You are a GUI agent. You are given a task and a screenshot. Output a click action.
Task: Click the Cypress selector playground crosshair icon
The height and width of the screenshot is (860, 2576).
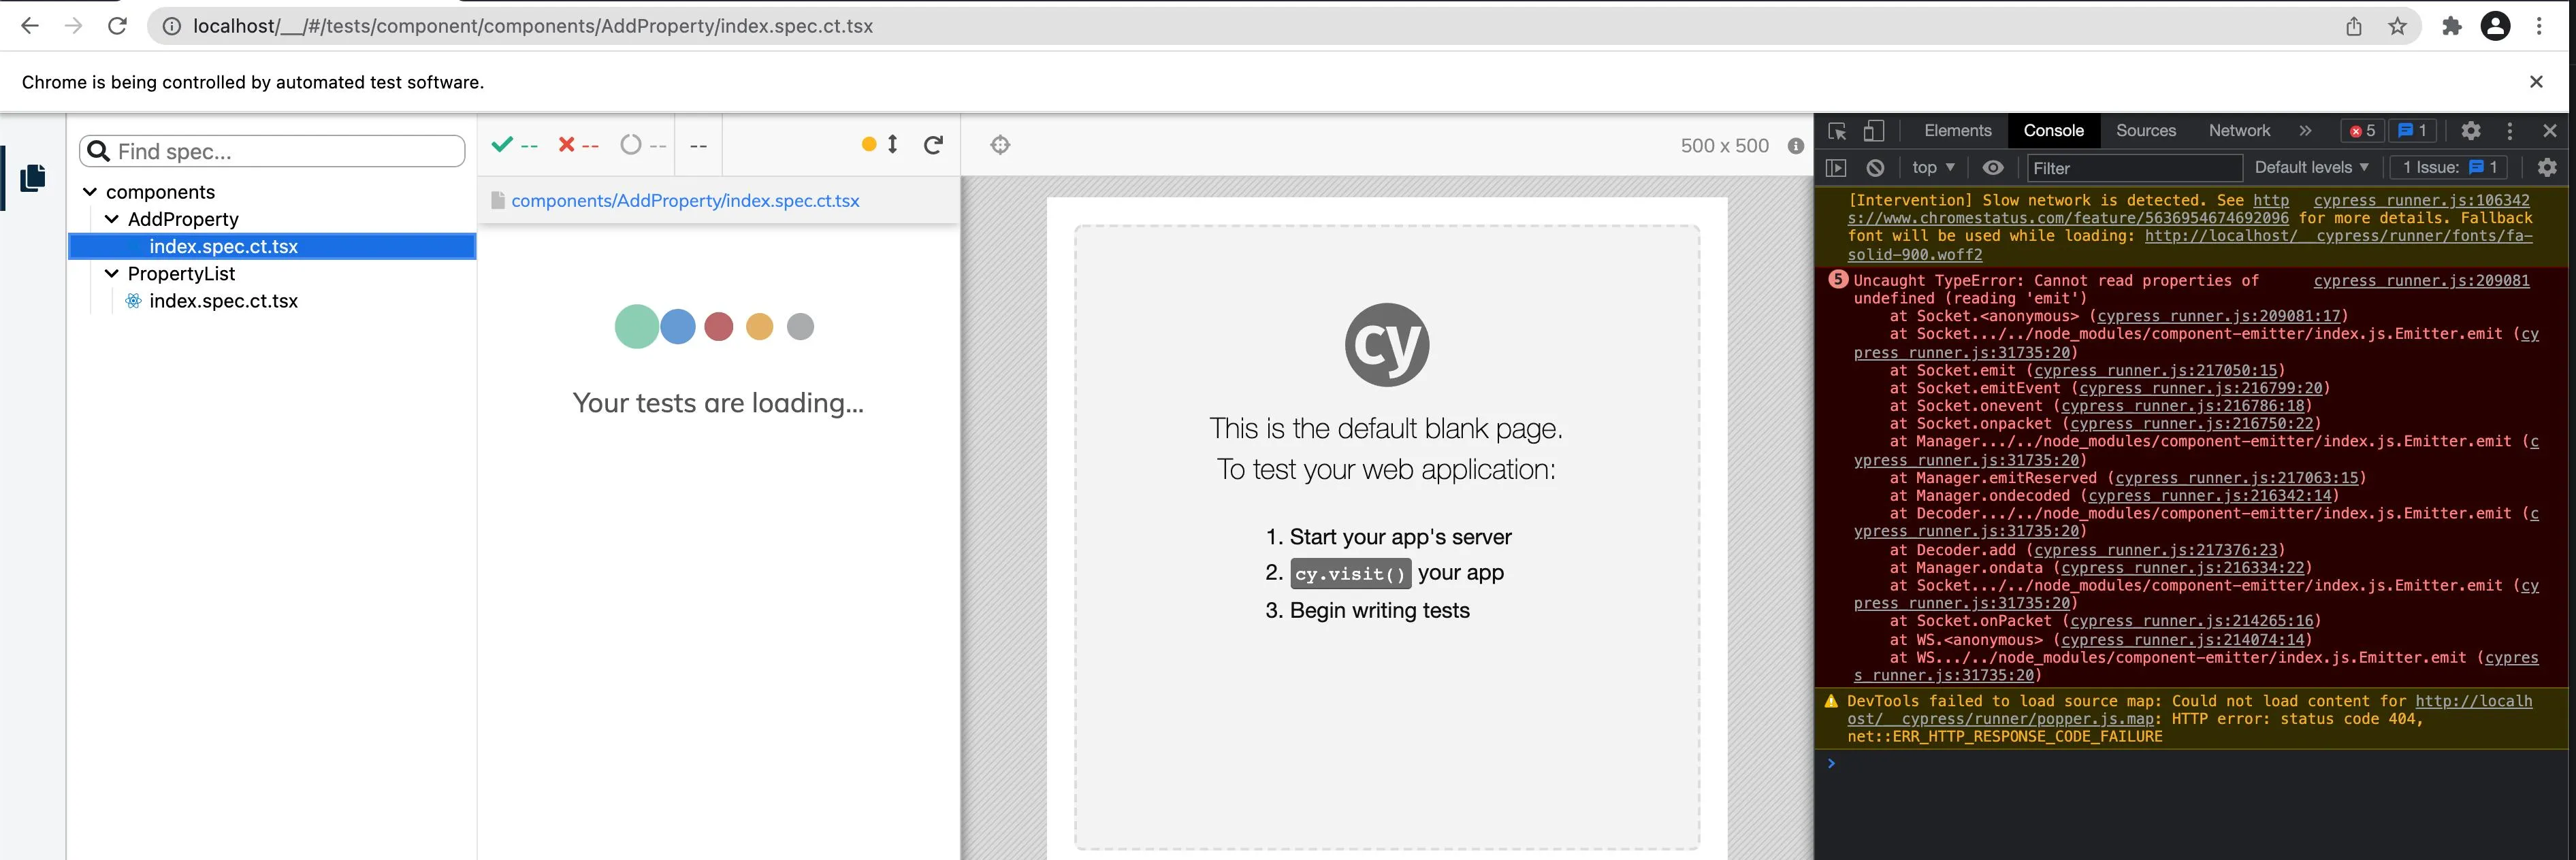point(1000,145)
